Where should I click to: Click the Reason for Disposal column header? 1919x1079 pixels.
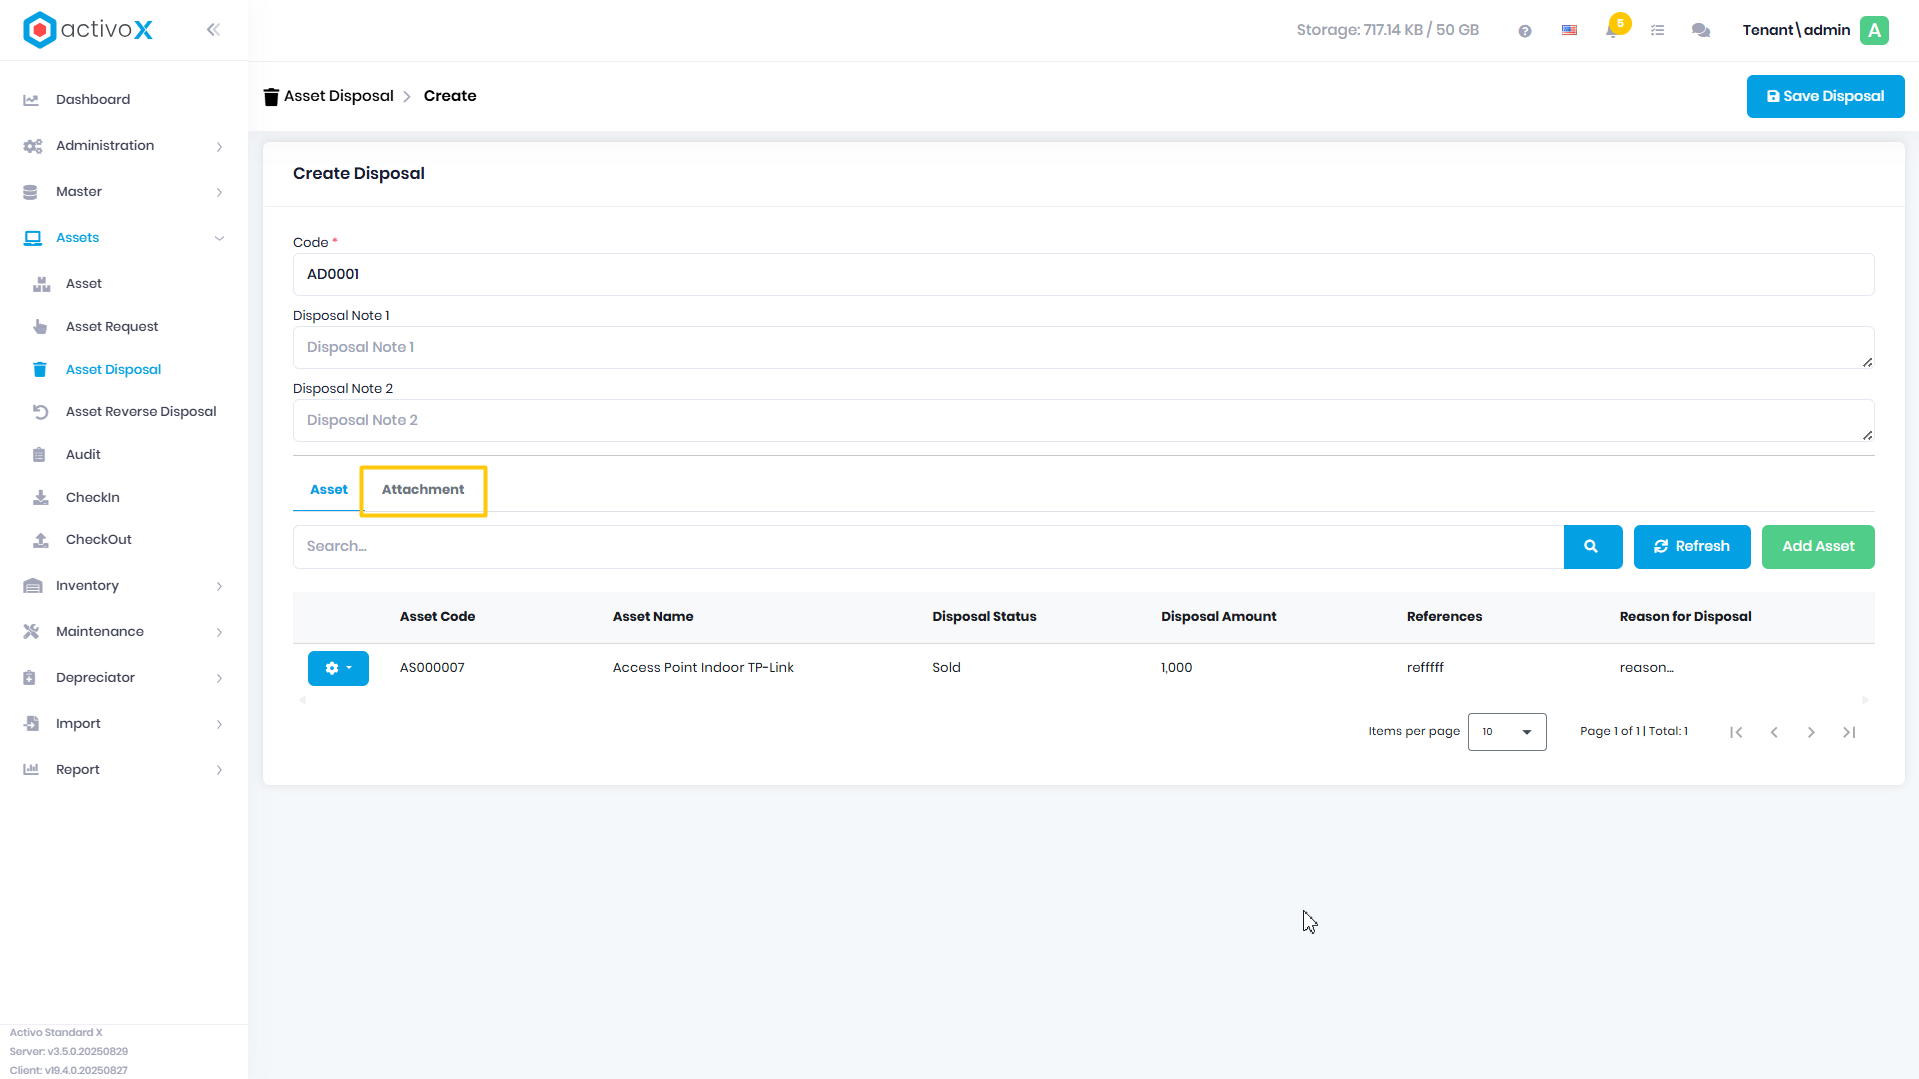1686,617
